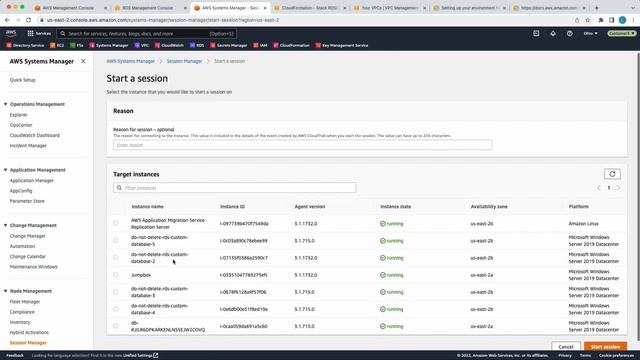Open AWS Systems Manager breadcrumb link

[x=131, y=61]
